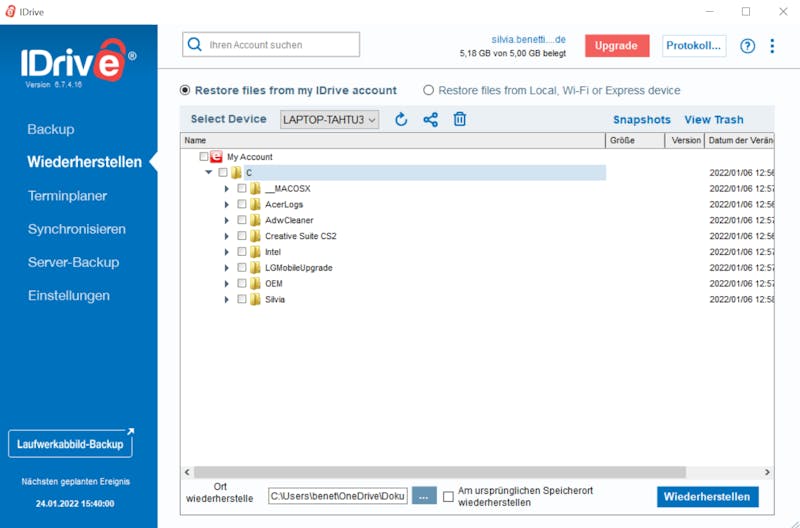Click the __MACOSX folder icon

tap(255, 188)
